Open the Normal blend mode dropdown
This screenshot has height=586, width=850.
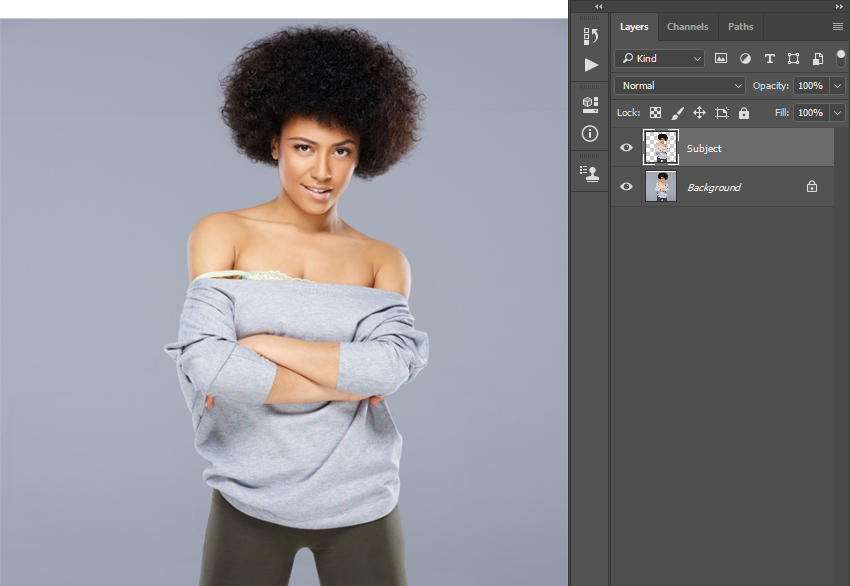click(x=680, y=86)
